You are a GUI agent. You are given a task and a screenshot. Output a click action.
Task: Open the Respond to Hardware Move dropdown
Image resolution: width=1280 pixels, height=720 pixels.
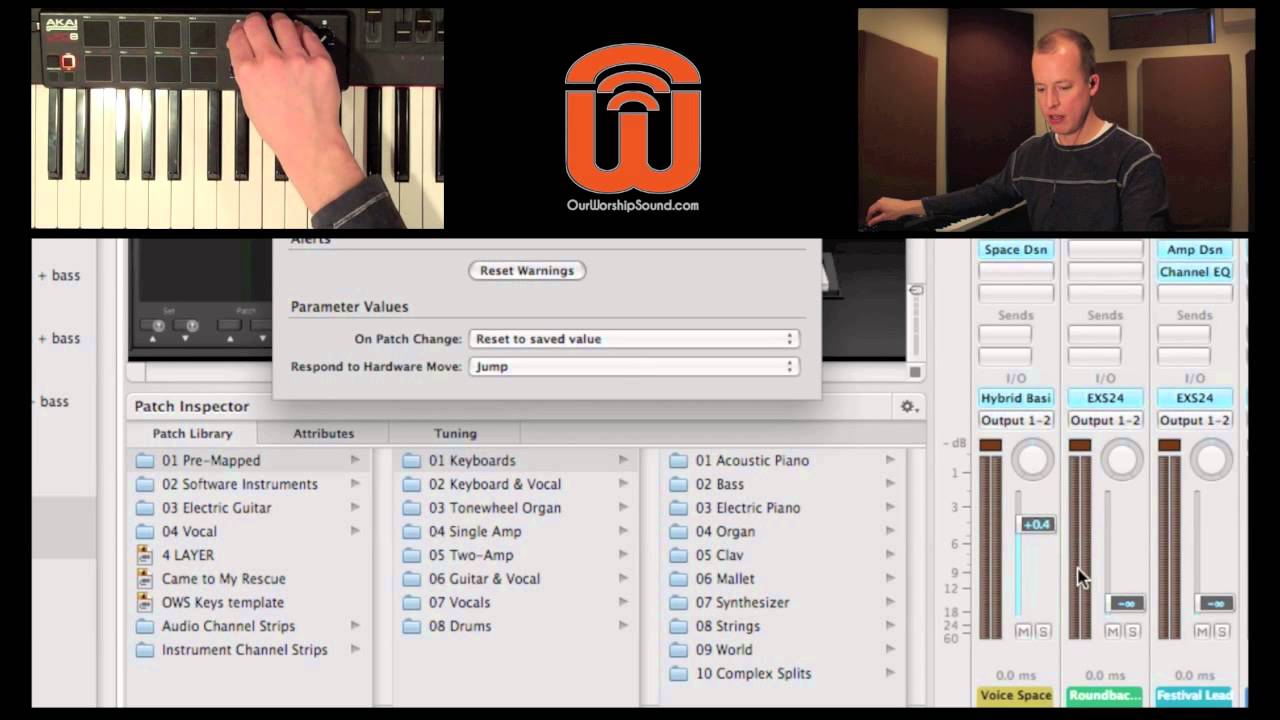(633, 367)
